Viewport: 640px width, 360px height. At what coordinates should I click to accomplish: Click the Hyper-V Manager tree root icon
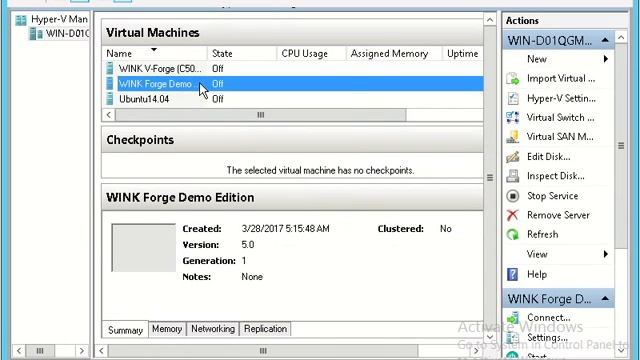tap(21, 20)
